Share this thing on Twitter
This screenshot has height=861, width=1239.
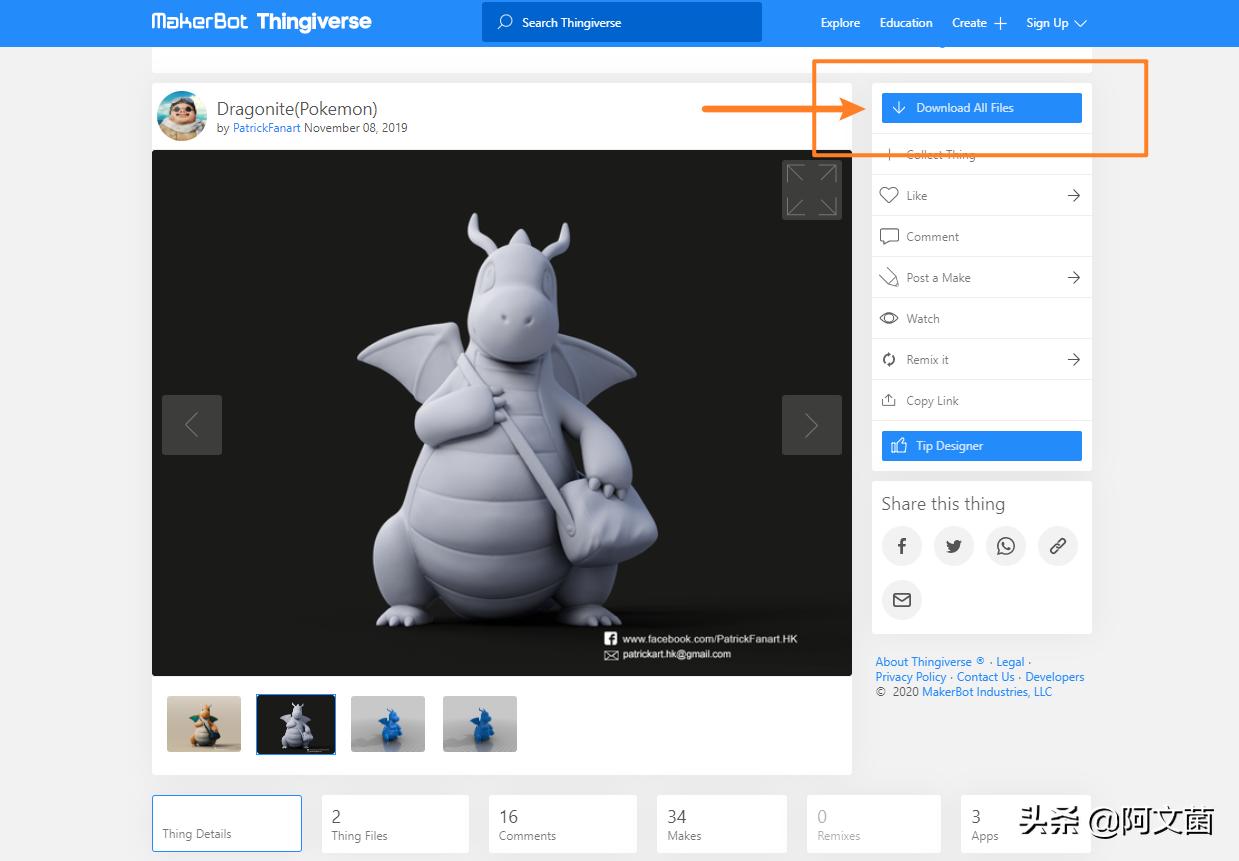[953, 546]
